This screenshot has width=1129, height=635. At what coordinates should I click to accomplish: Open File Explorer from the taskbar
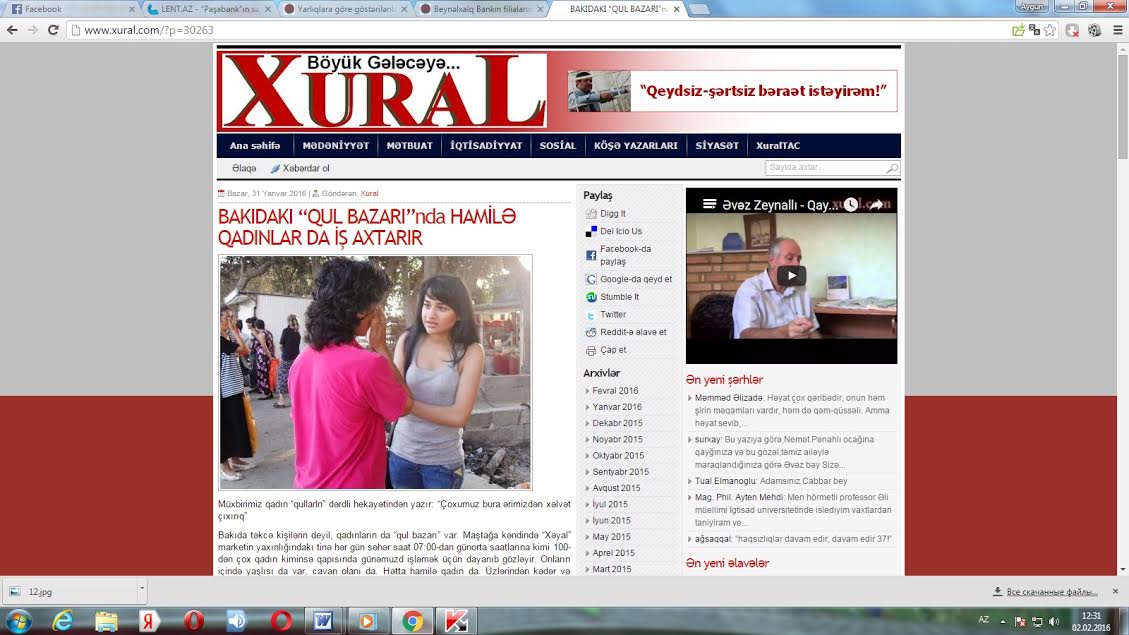106,621
